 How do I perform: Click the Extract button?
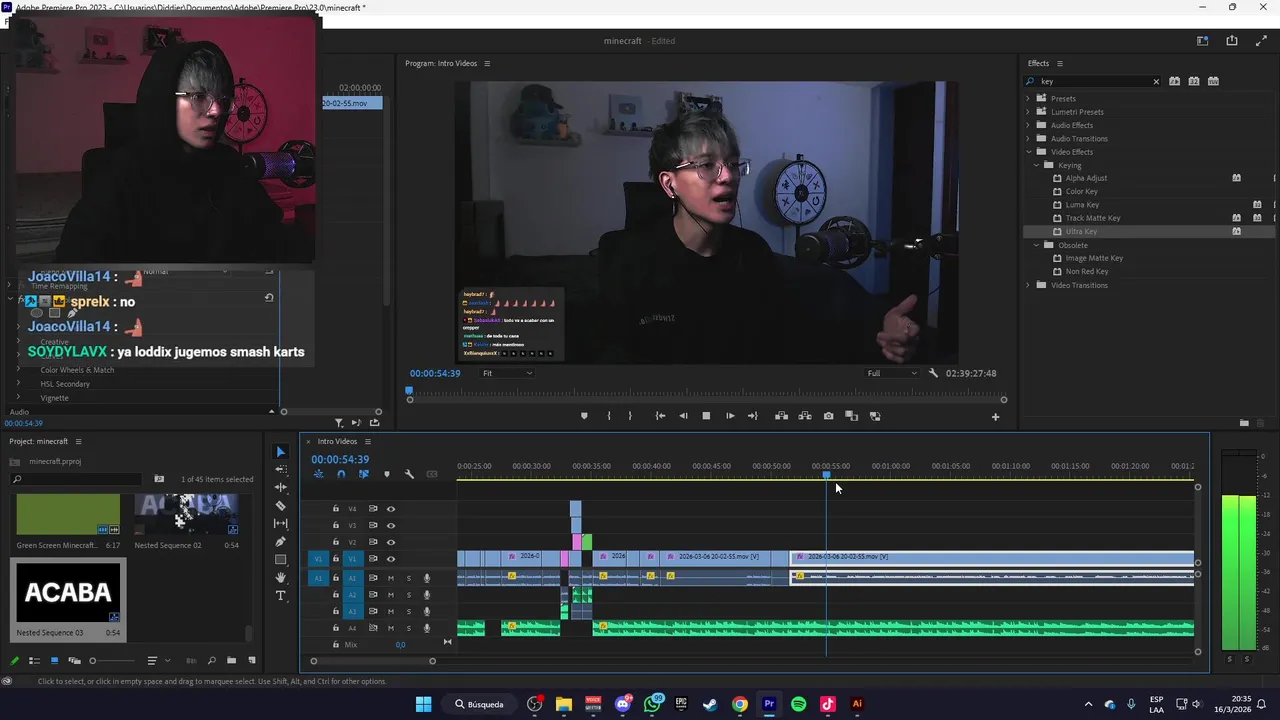[x=804, y=416]
